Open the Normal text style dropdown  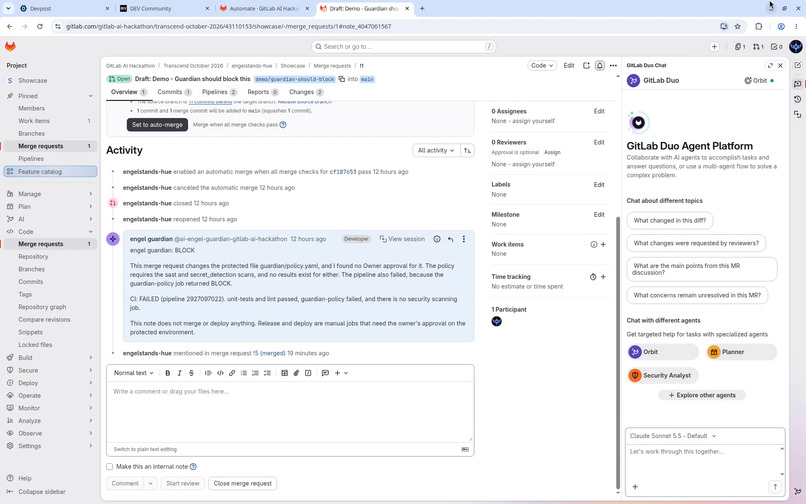[134, 373]
